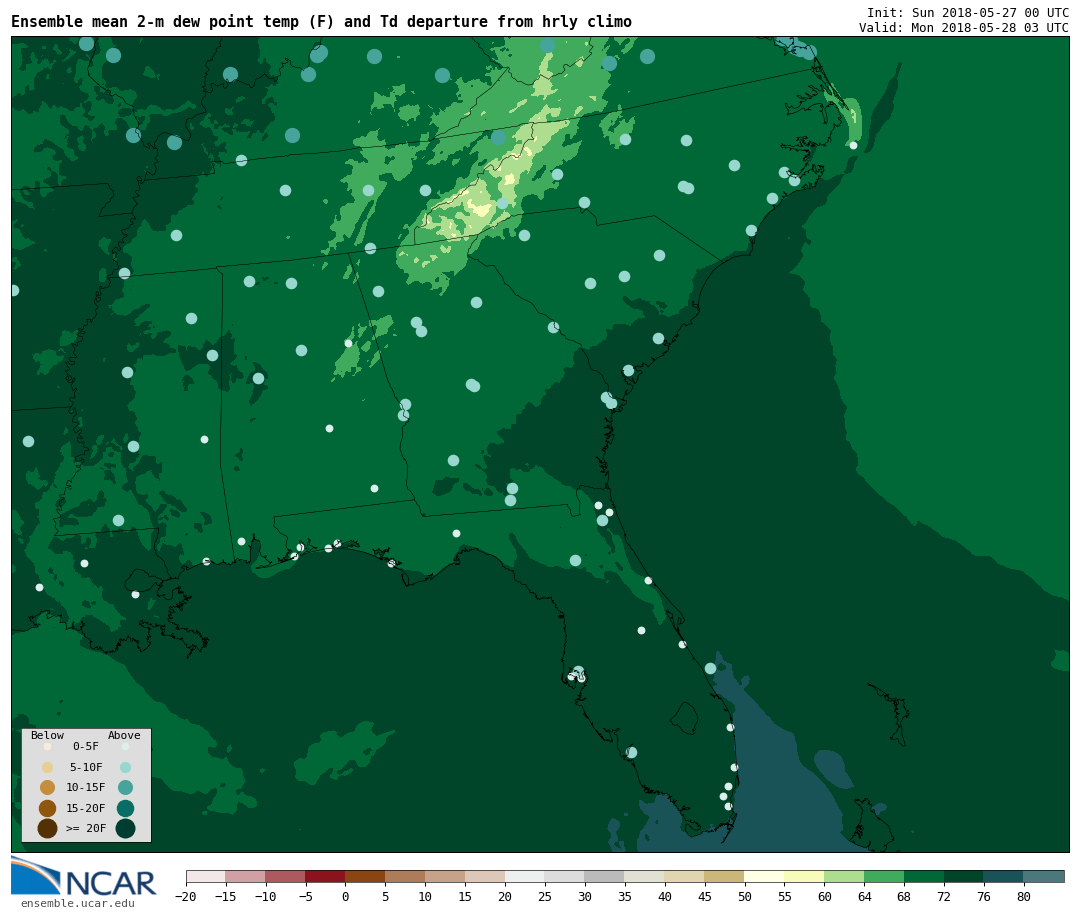Click the 'Below' legend column header

coord(48,735)
